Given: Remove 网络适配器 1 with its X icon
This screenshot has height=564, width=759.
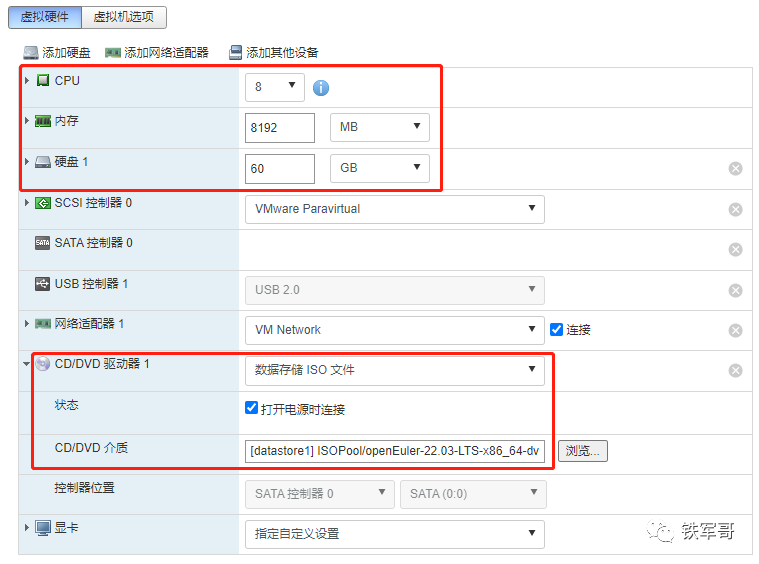Looking at the screenshot, I should pos(735,330).
